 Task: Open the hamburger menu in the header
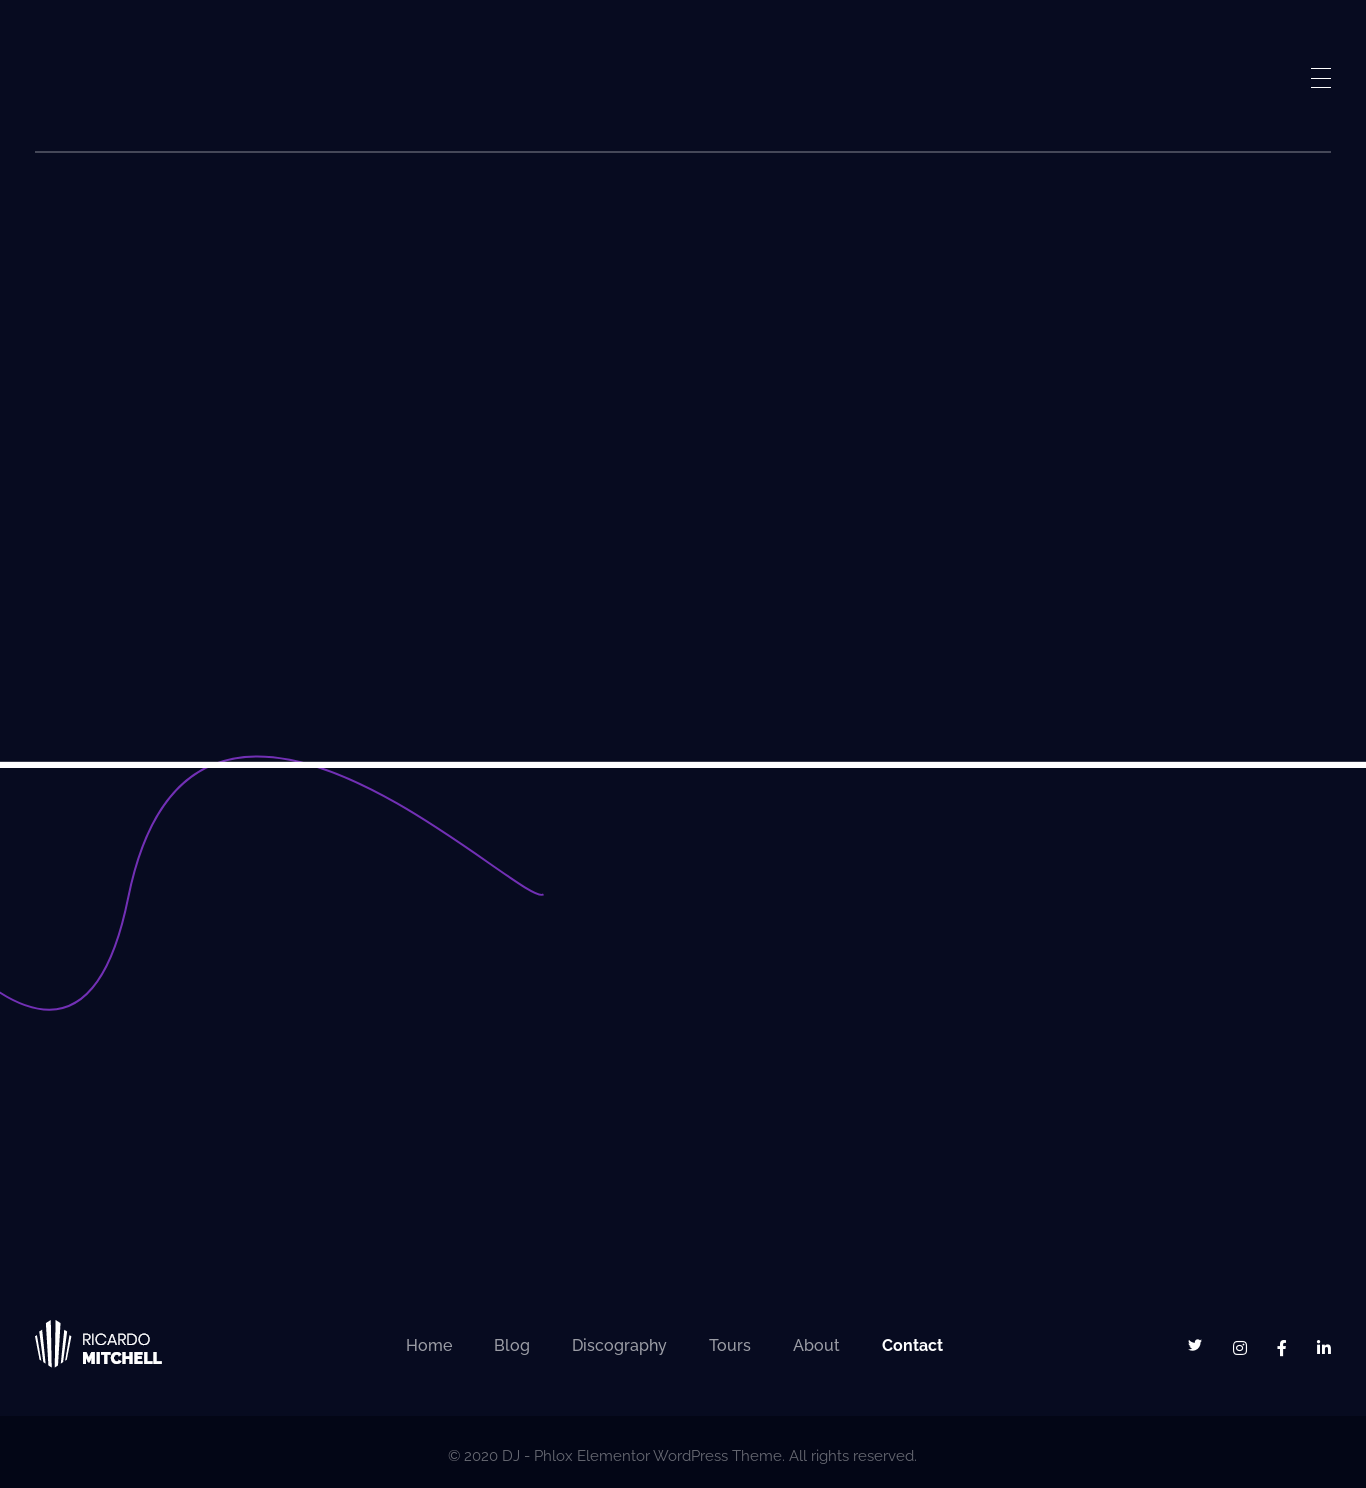[x=1320, y=78]
